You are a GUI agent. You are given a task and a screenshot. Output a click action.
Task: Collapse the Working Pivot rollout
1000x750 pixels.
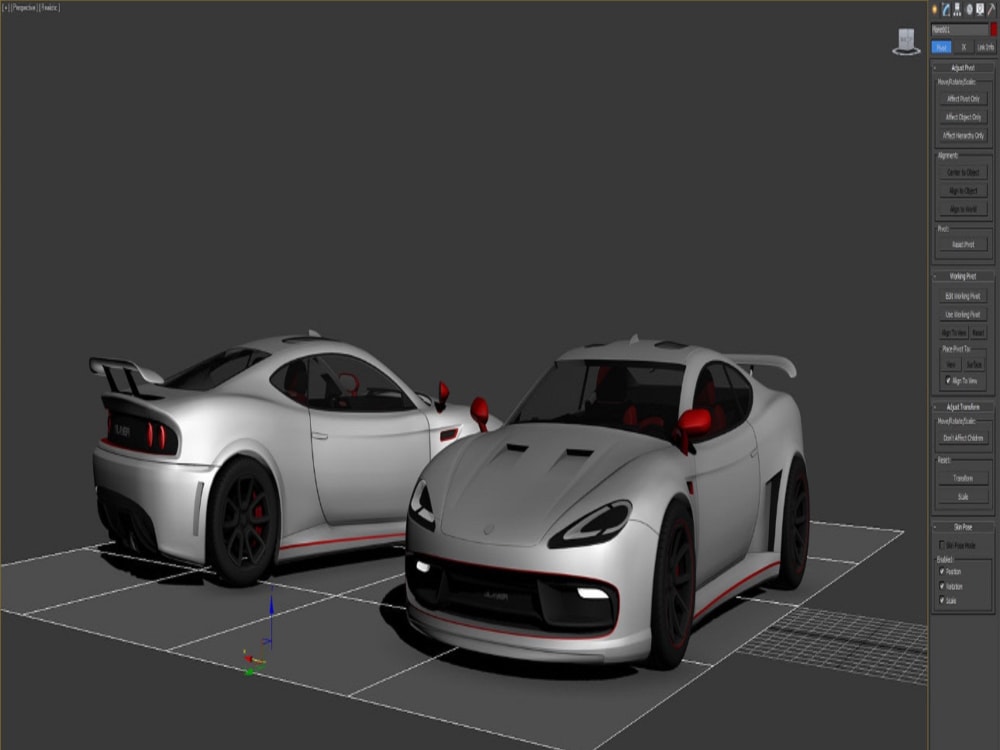962,276
